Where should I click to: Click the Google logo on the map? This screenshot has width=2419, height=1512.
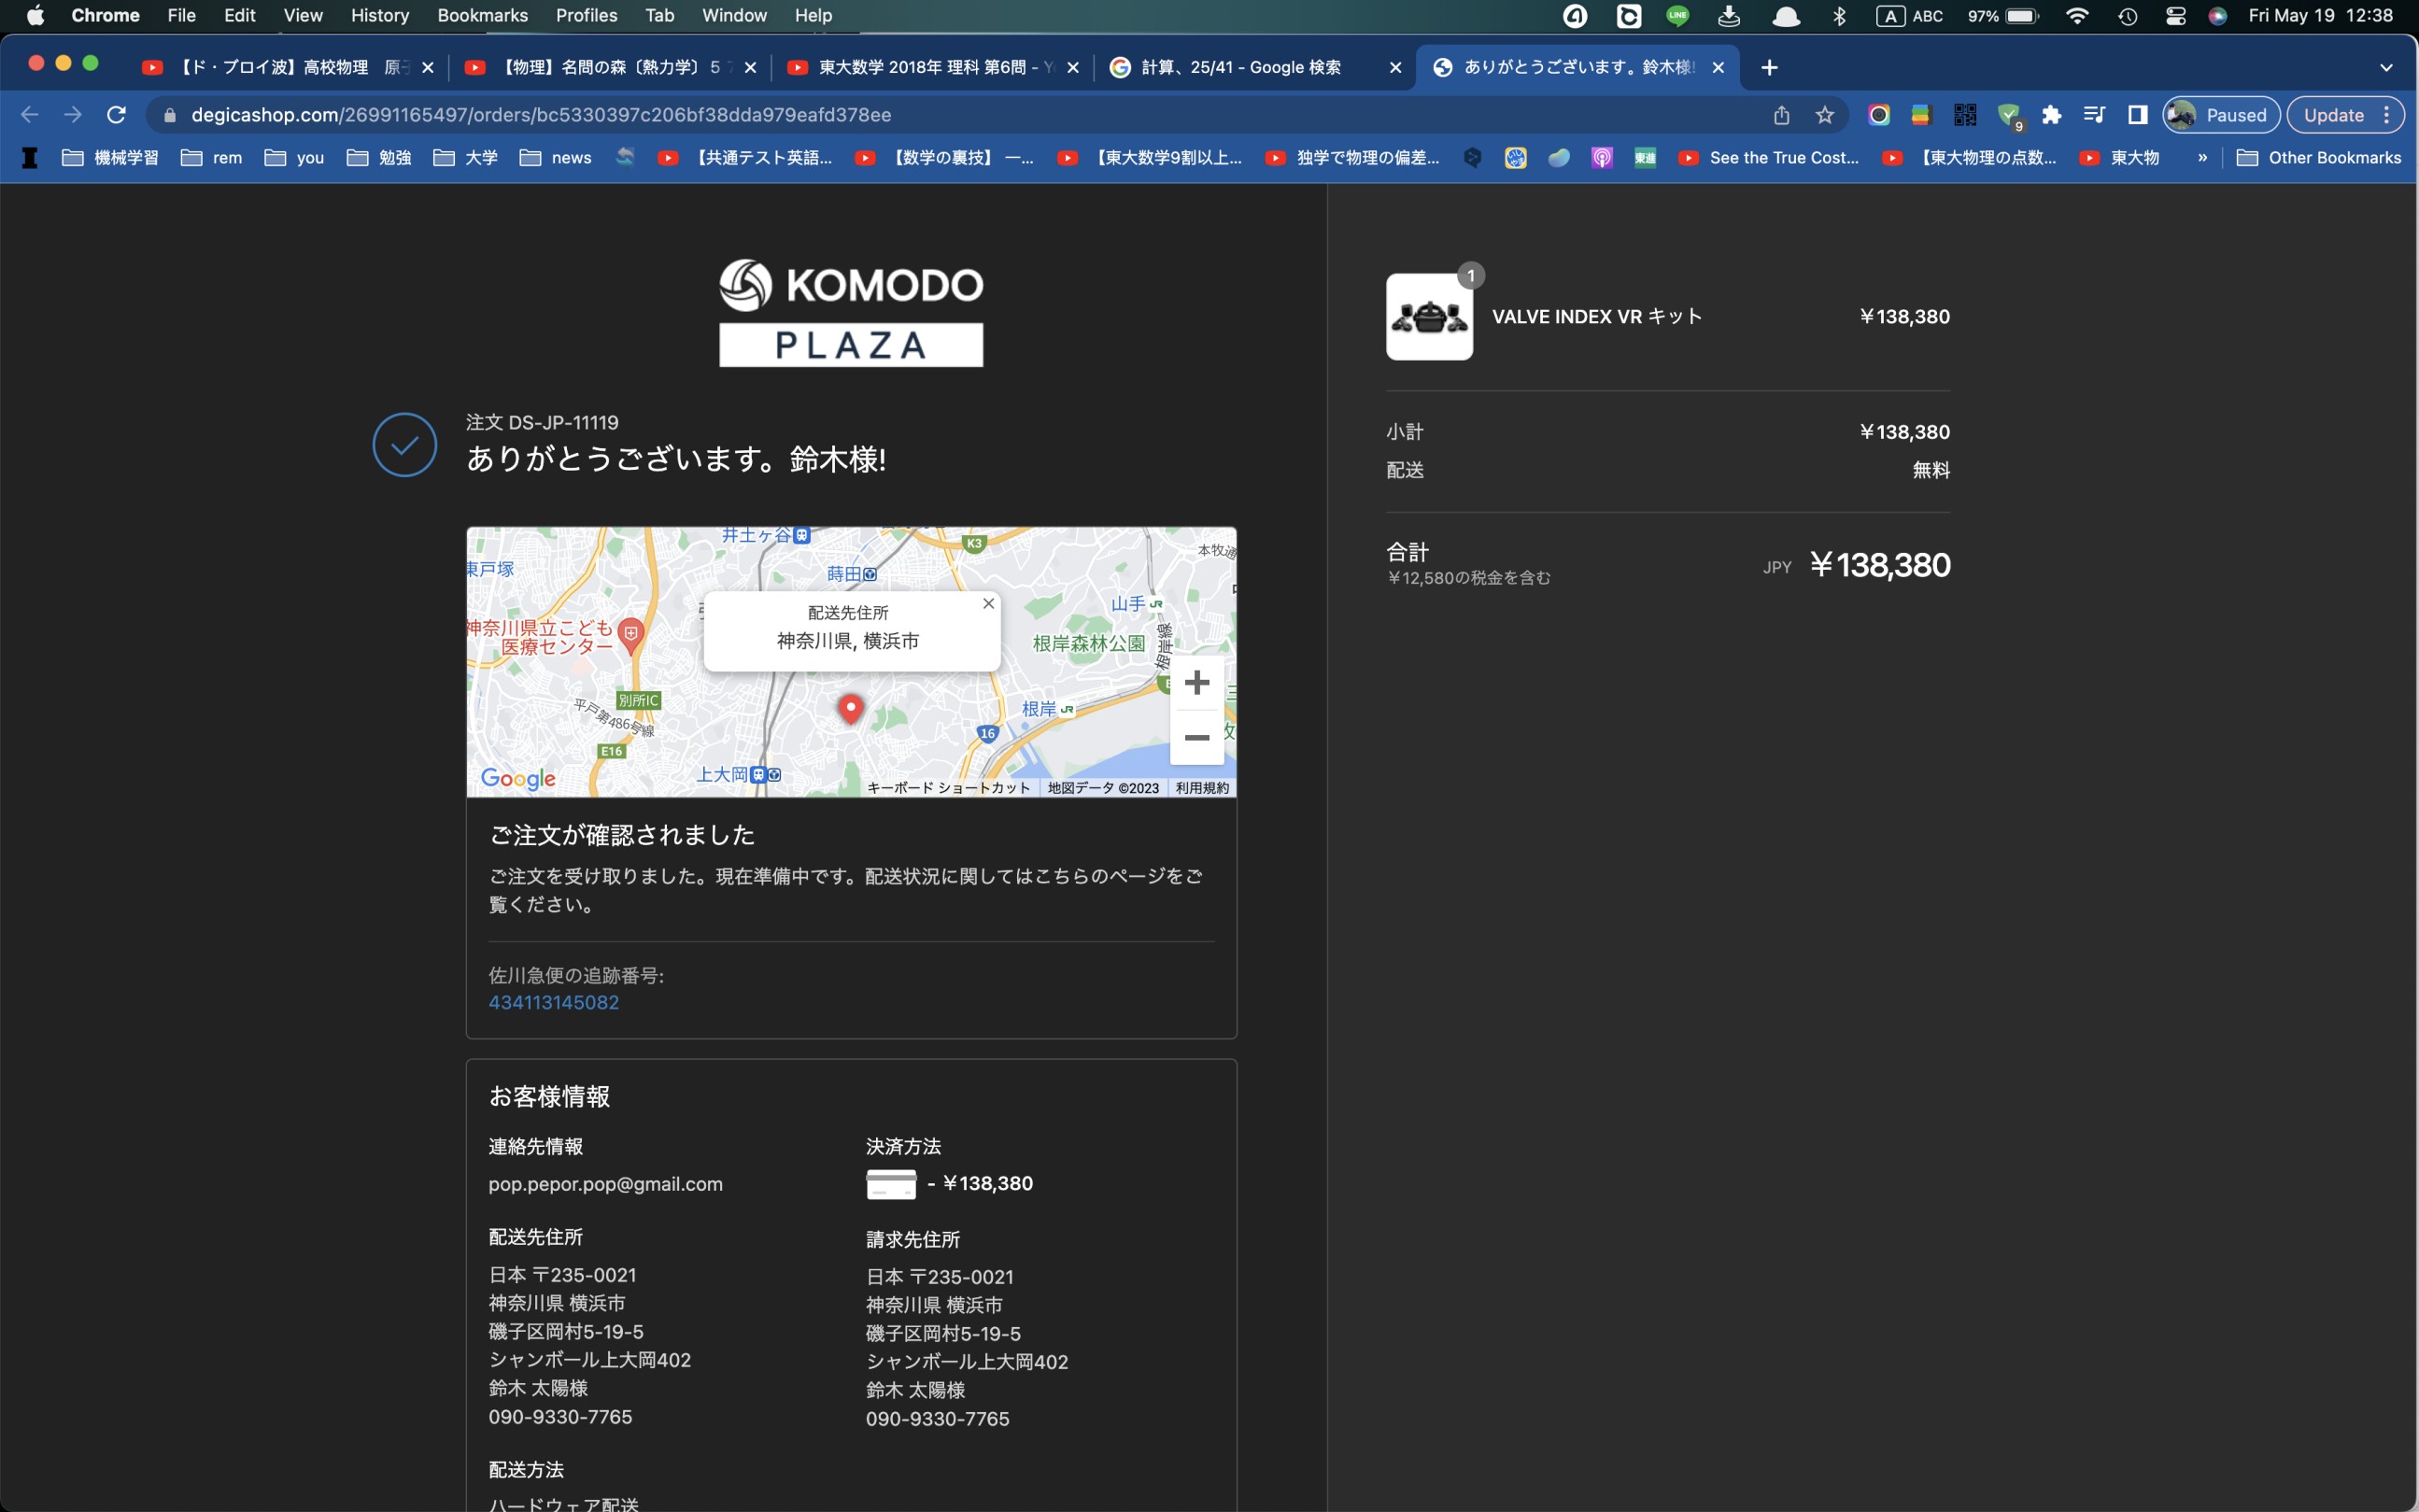click(518, 778)
